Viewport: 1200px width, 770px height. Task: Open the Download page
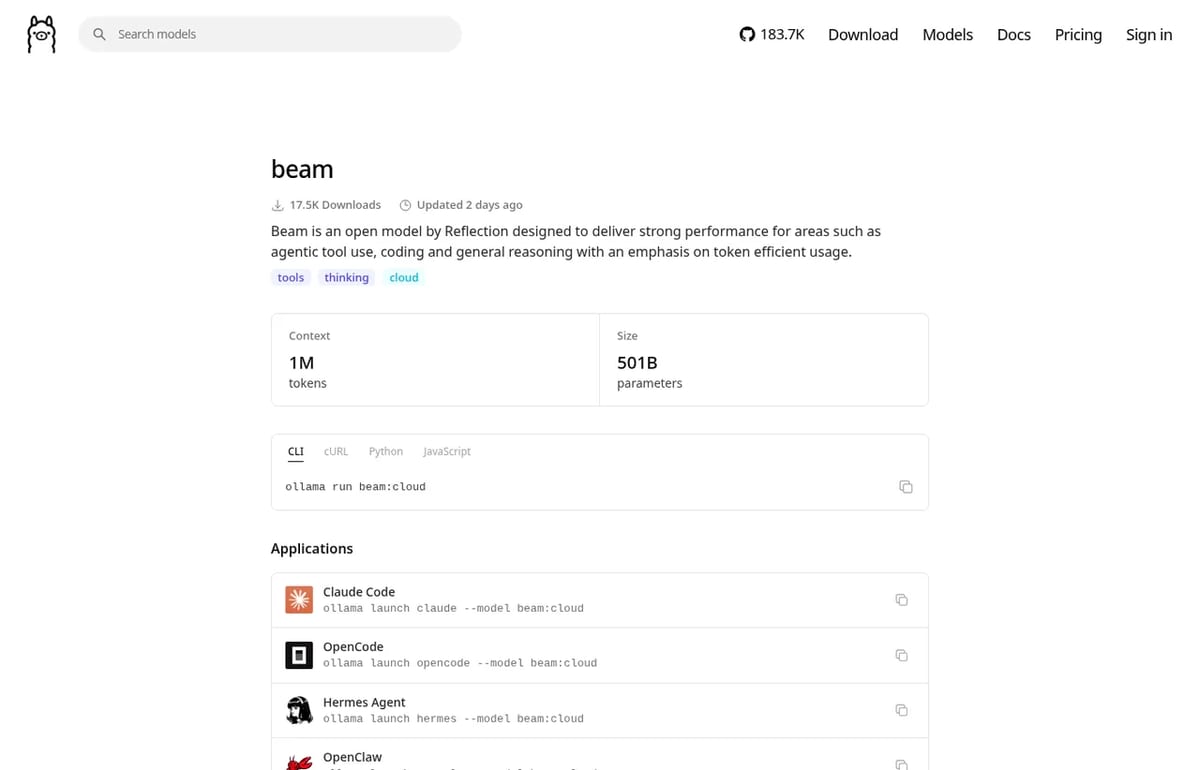pos(863,34)
